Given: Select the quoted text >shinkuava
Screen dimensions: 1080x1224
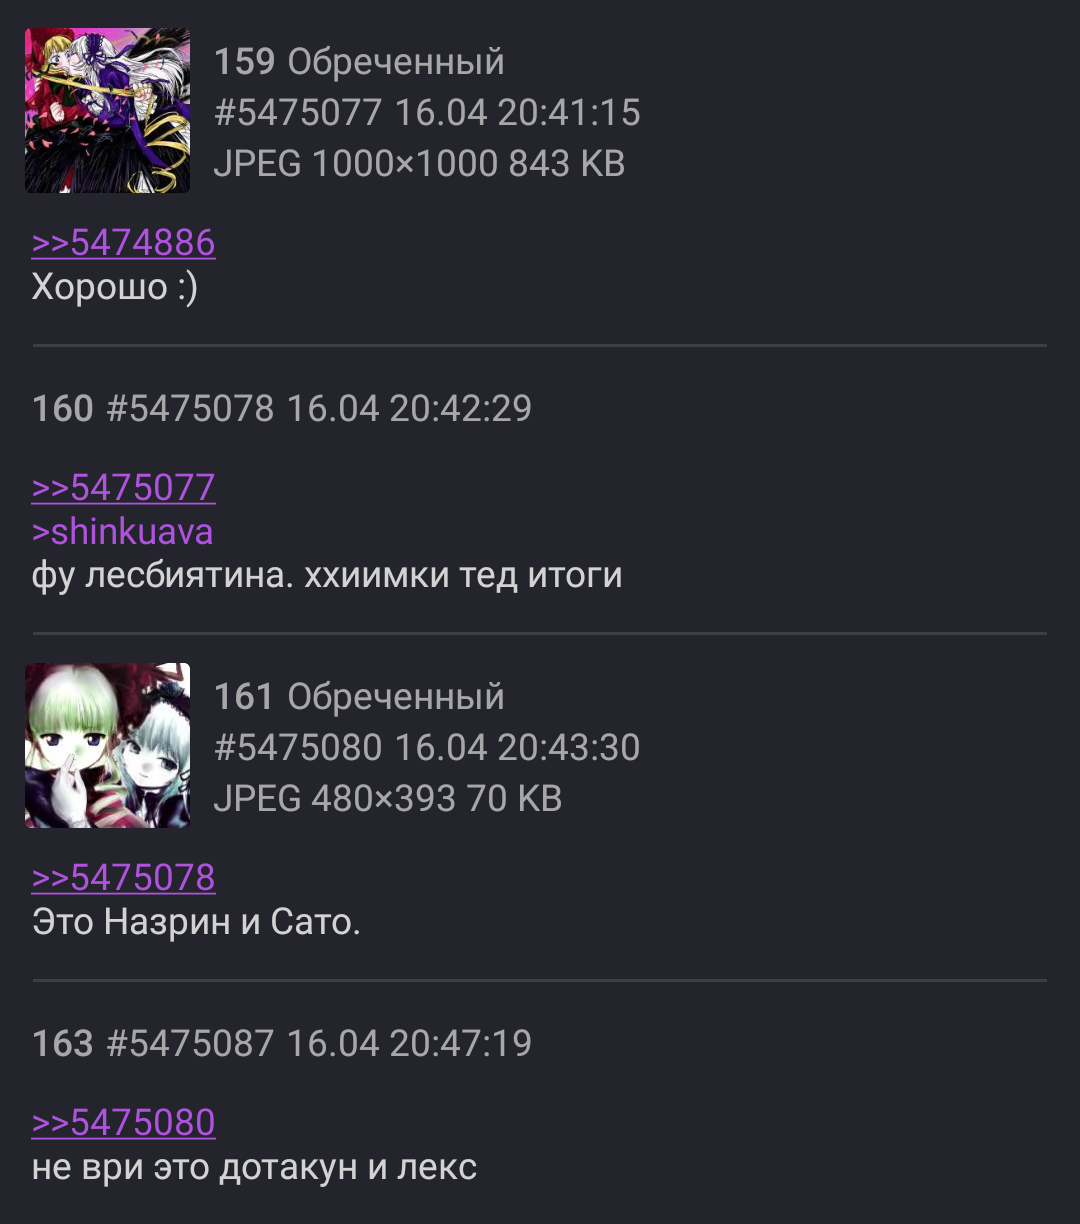Looking at the screenshot, I should [122, 531].
